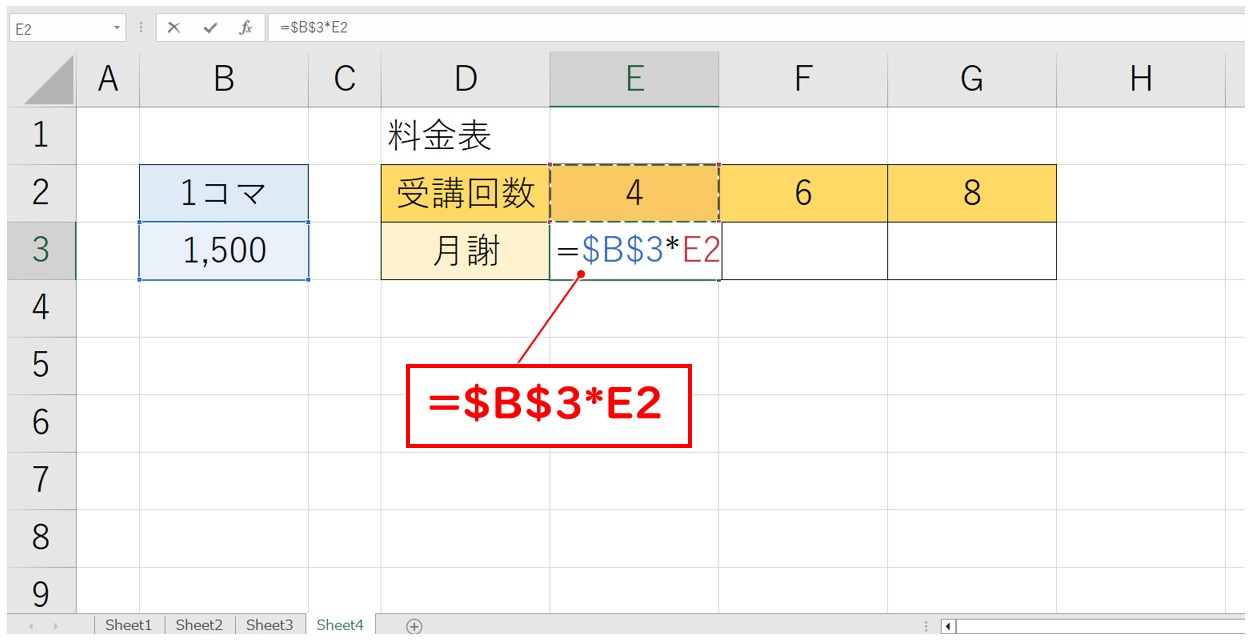
Task: Select row 8 header
Action: [41, 538]
